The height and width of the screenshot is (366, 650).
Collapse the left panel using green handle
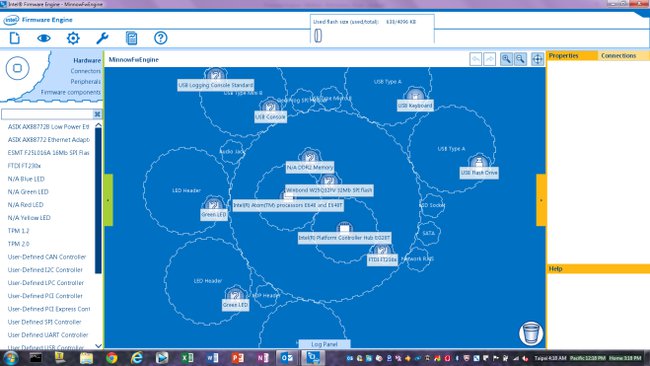click(x=108, y=200)
